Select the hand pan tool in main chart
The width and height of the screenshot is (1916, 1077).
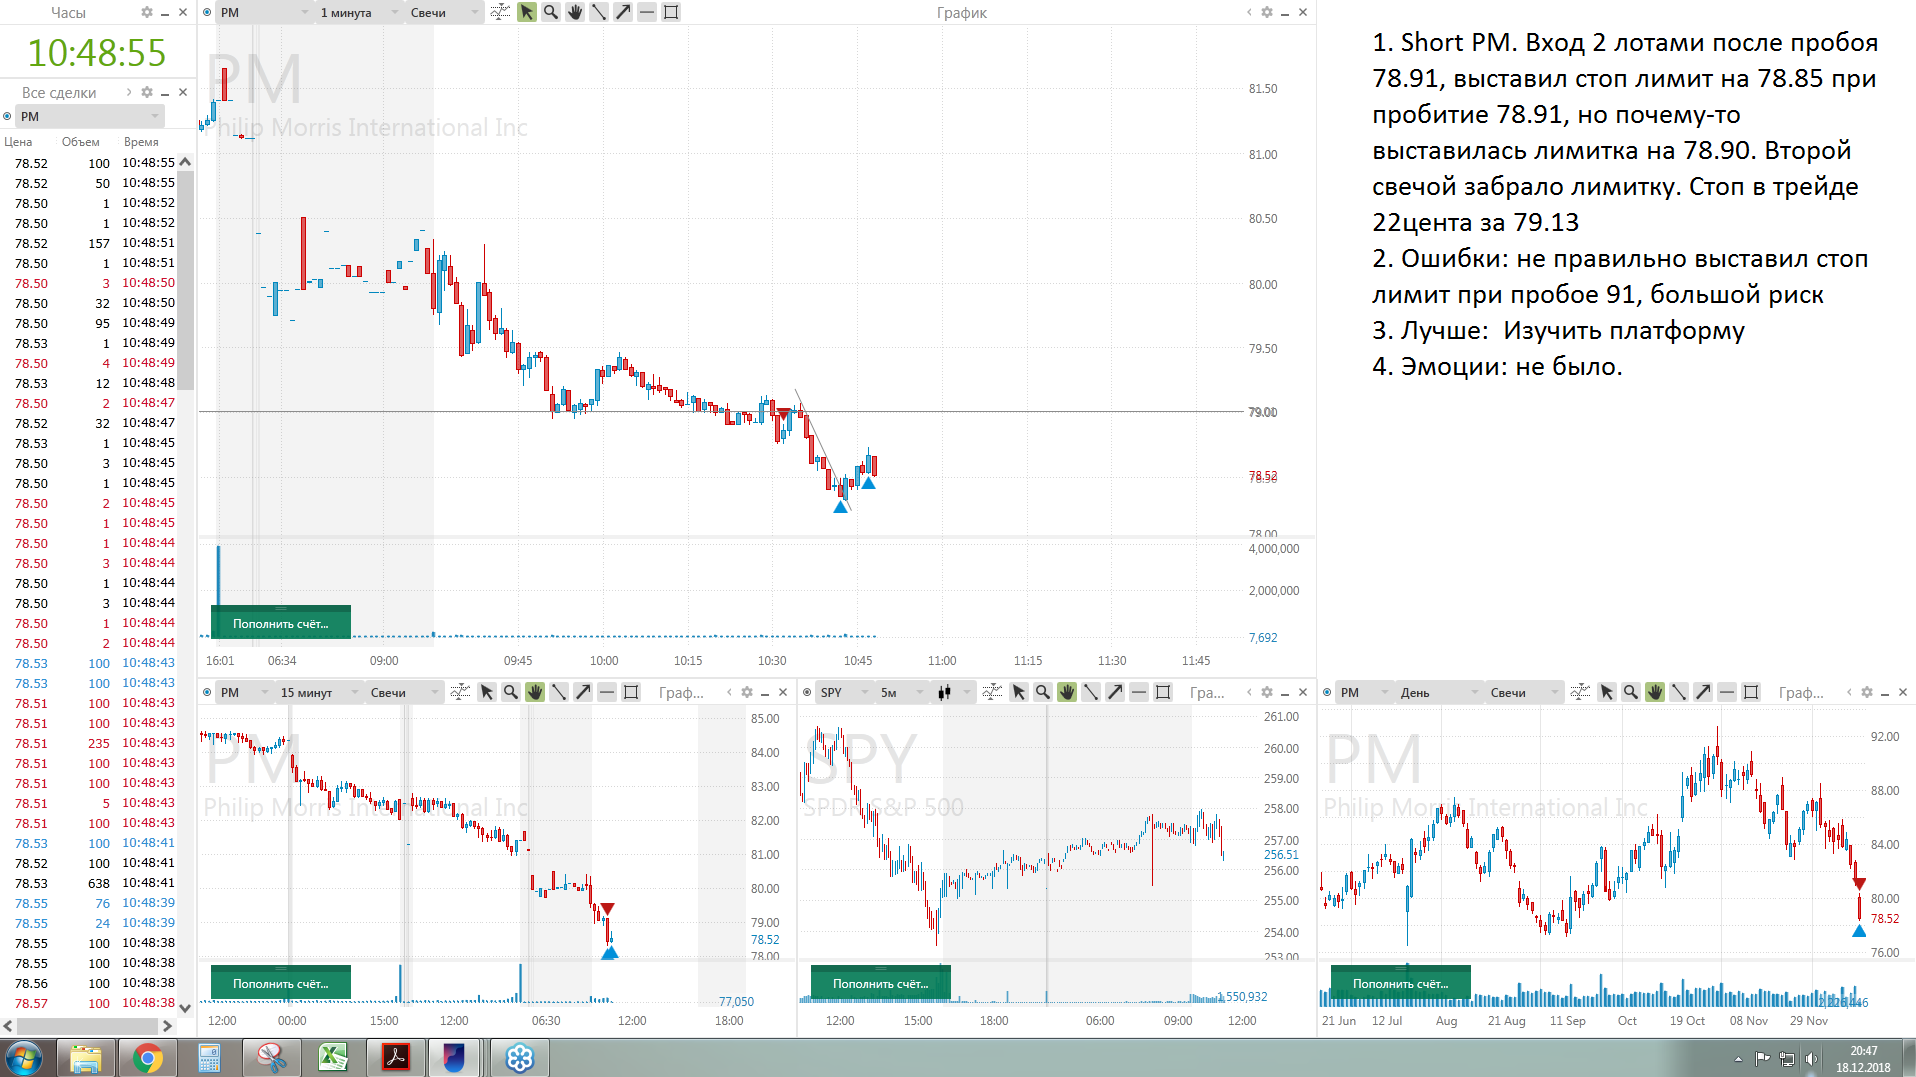tap(575, 12)
